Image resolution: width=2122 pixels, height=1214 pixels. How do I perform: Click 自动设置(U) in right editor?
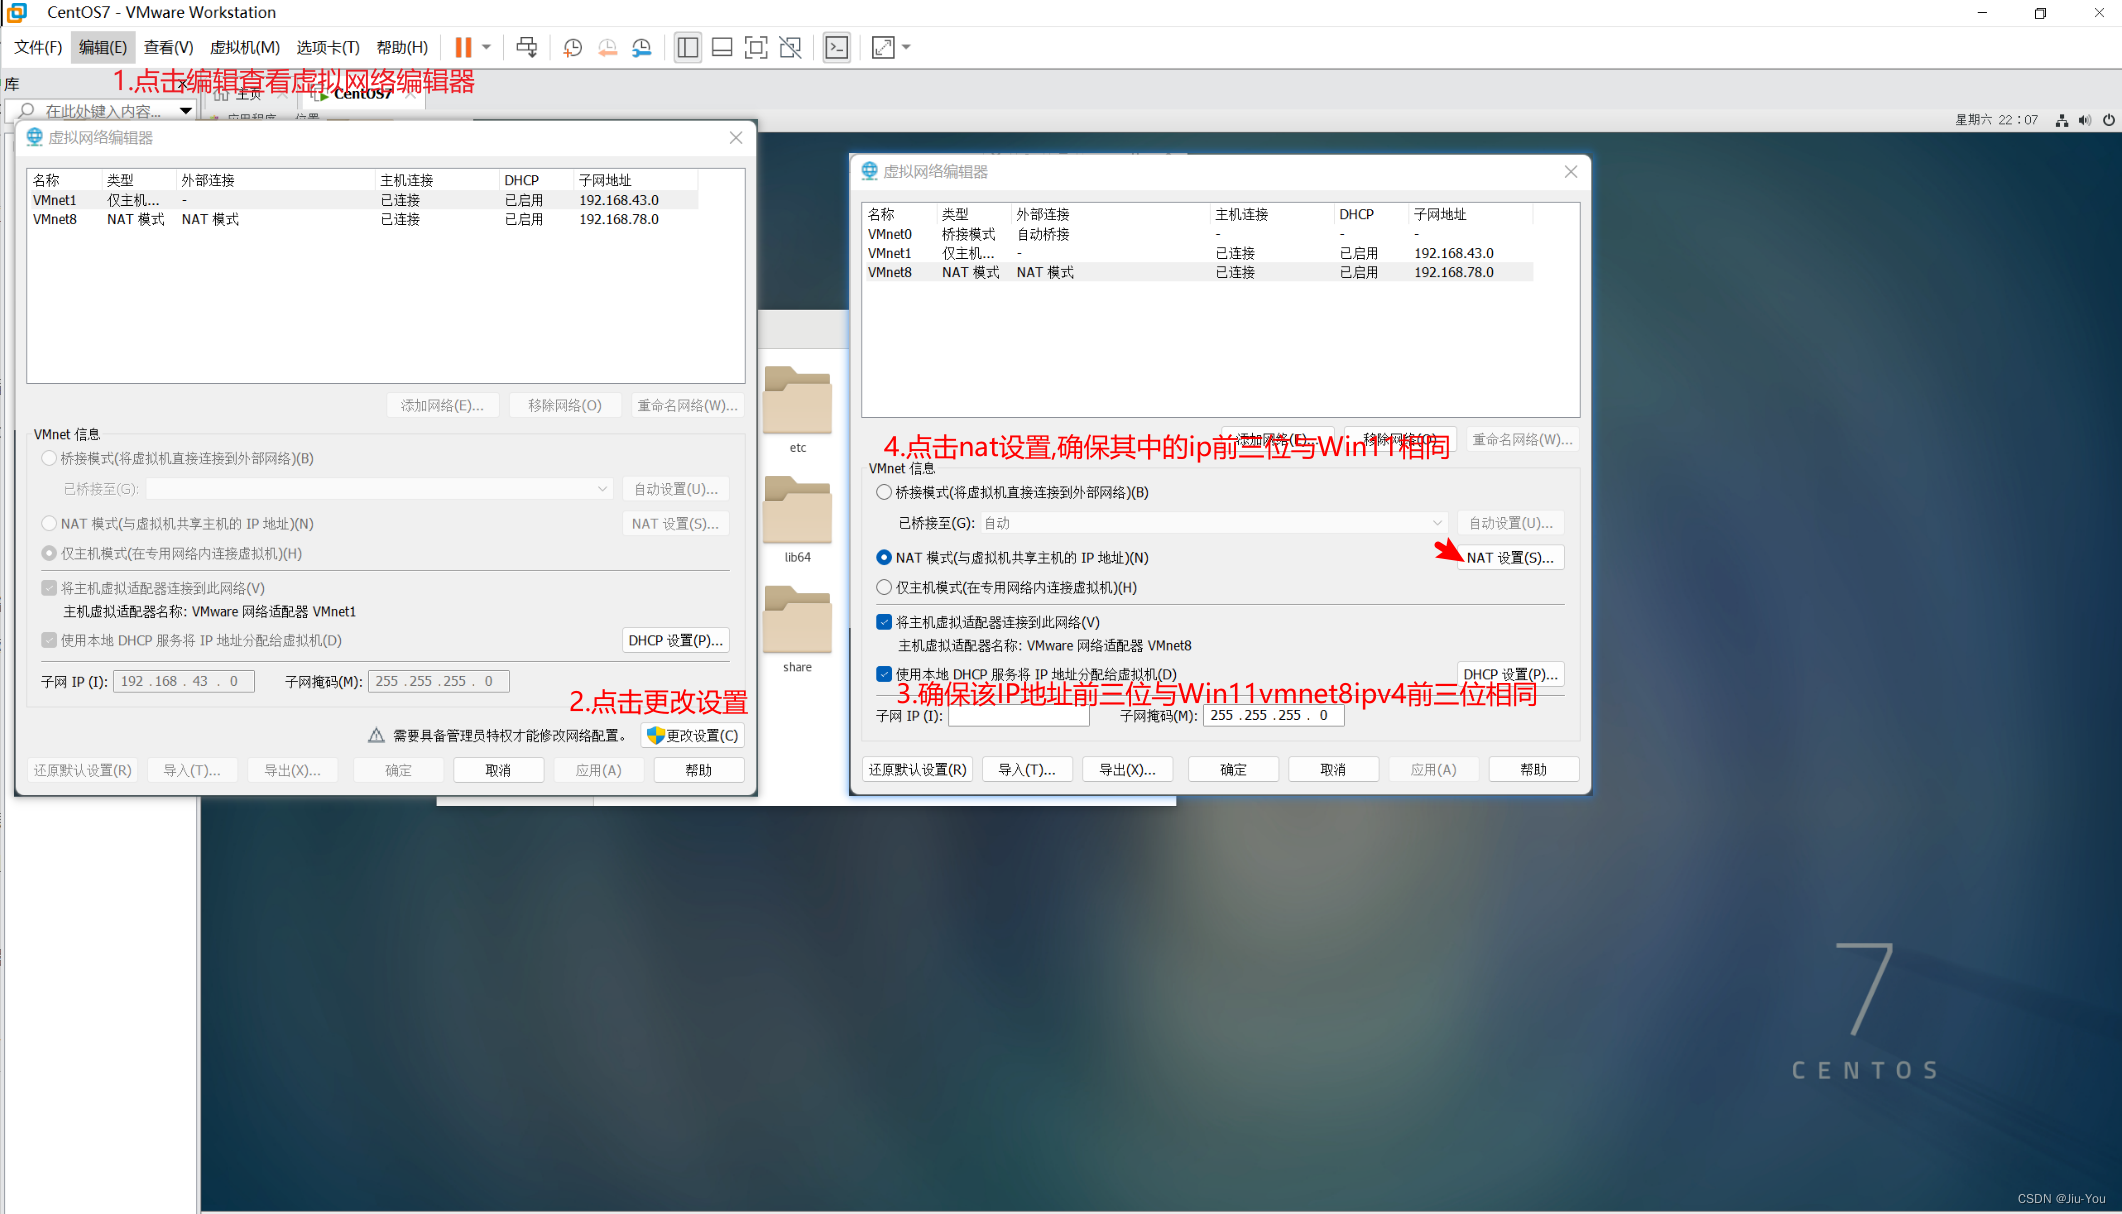[x=1510, y=523]
